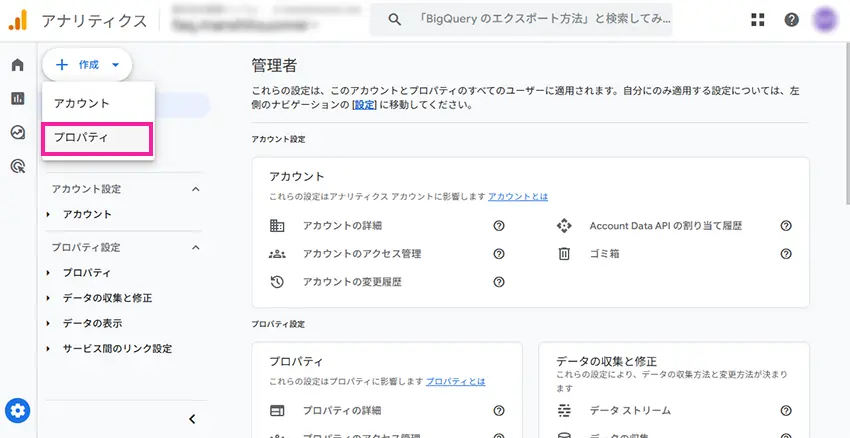Click the help icon beside ゴミ箱
Image resolution: width=850 pixels, height=438 pixels.
[786, 254]
